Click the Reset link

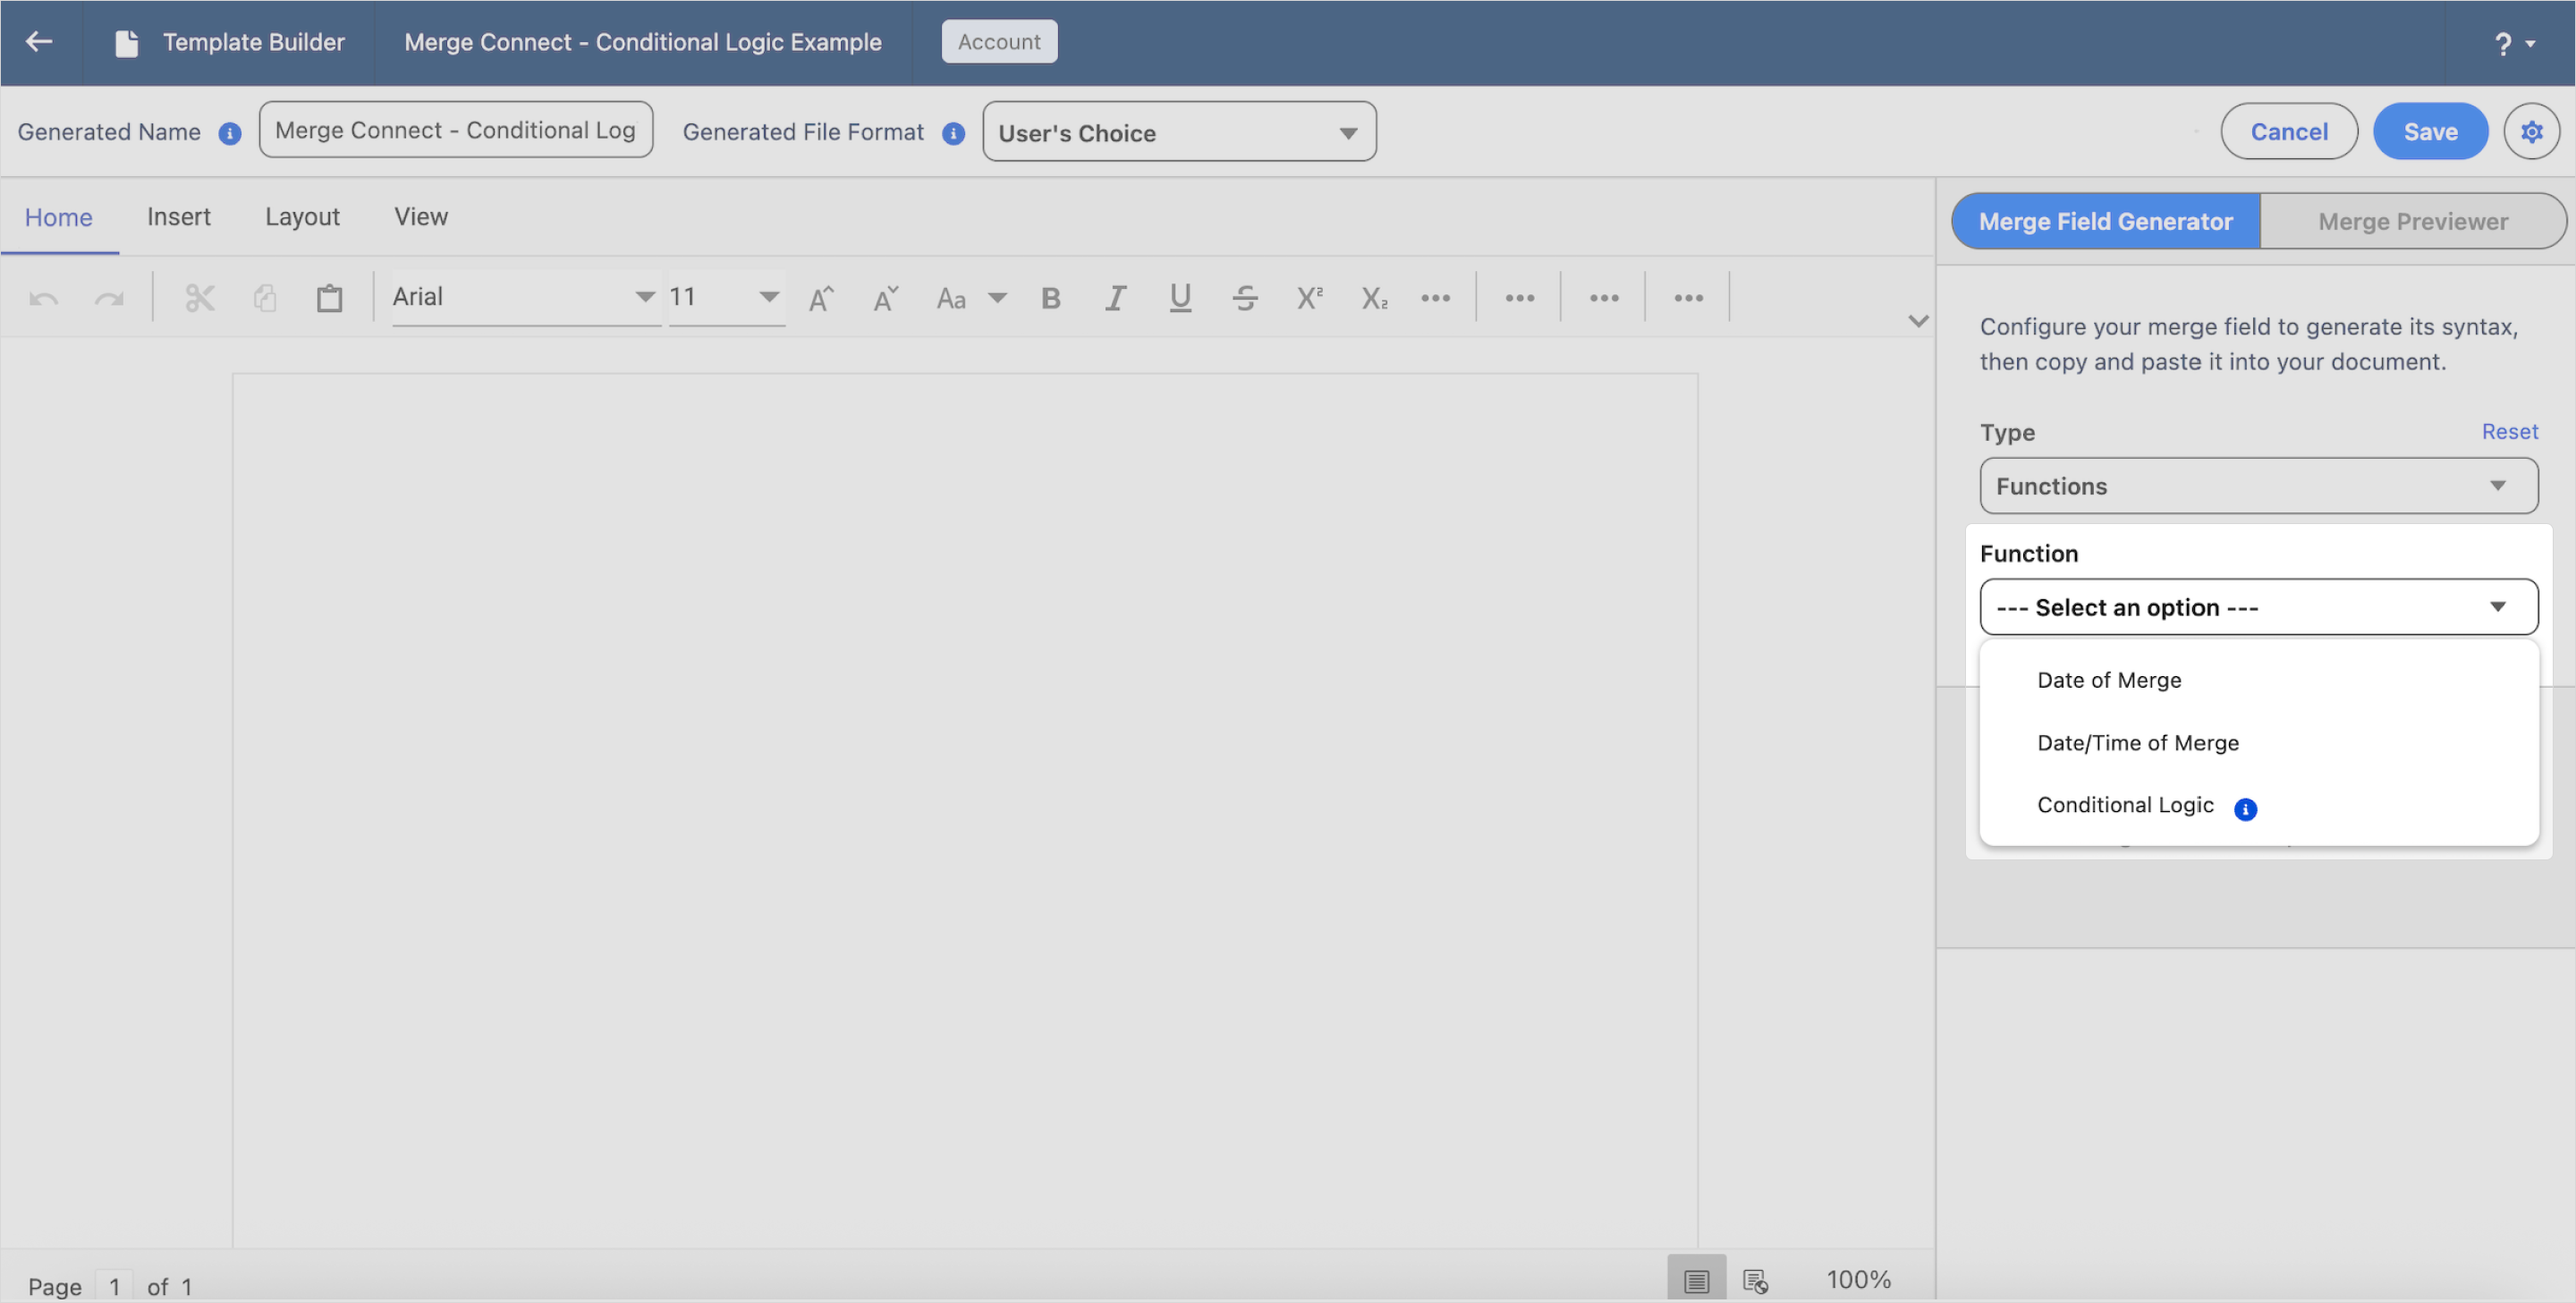pos(2509,432)
